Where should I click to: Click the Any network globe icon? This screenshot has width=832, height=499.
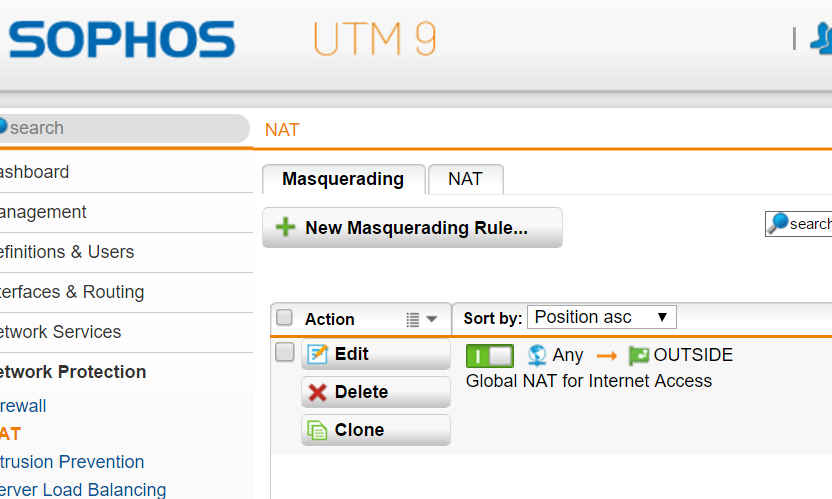pos(537,355)
